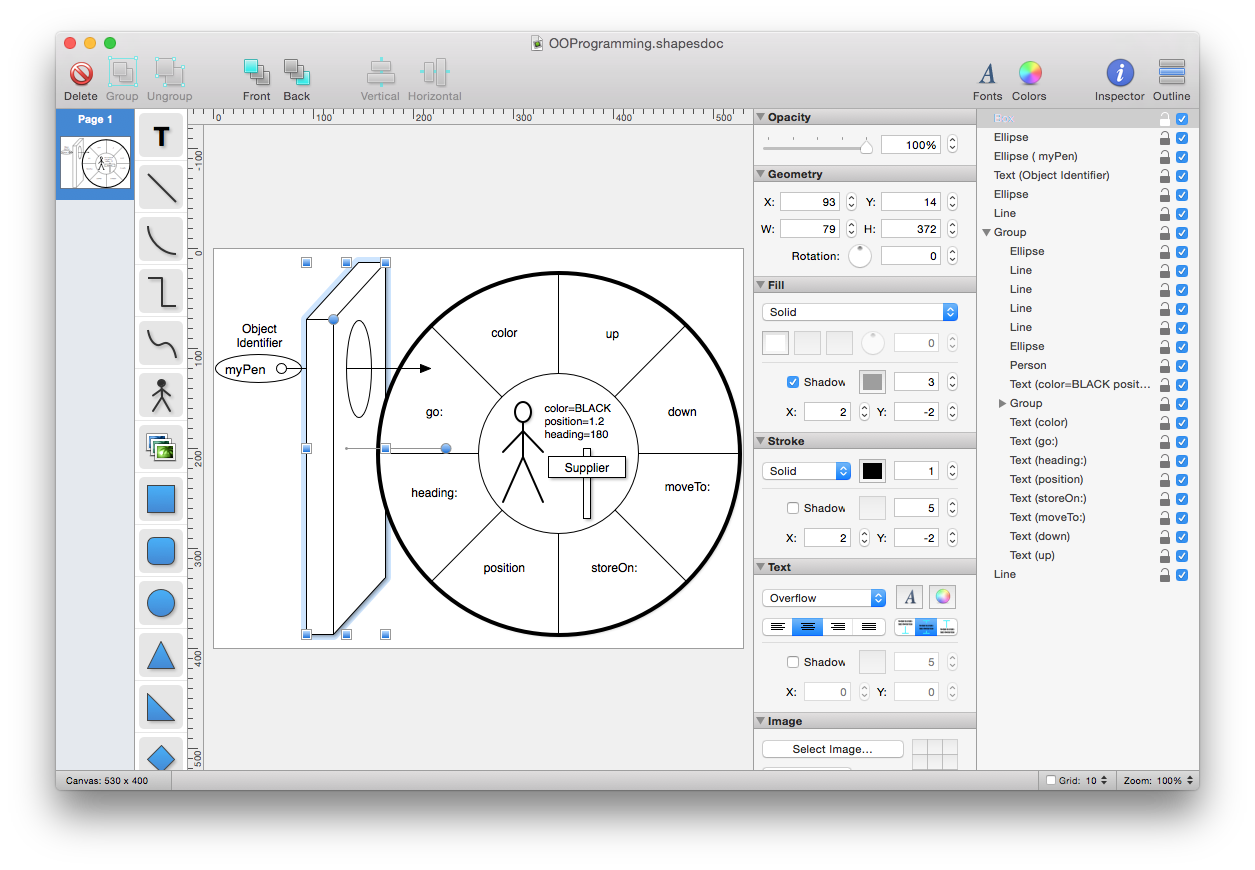Enable the Shadow checkbox in Stroke section
This screenshot has height=870, width=1255.
795,508
